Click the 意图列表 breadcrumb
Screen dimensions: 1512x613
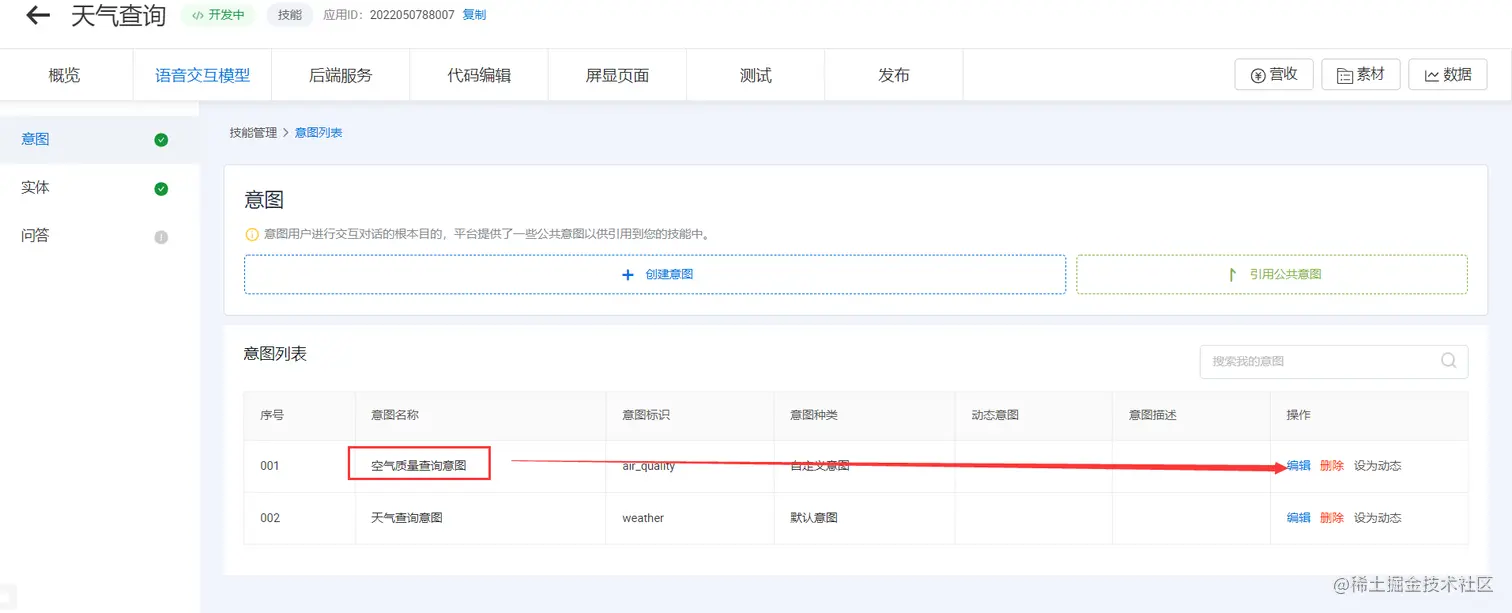[x=319, y=132]
